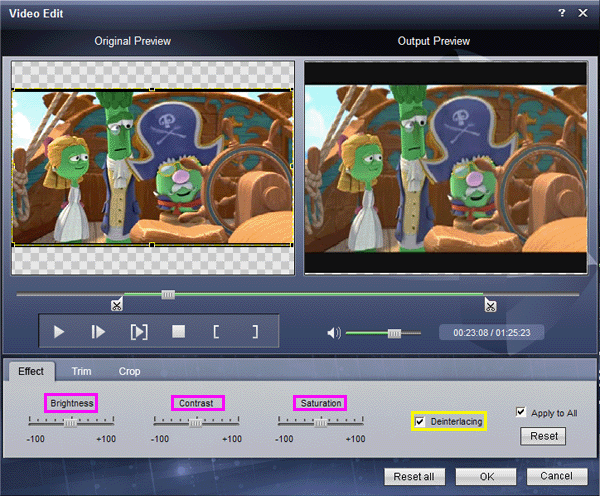This screenshot has height=496, width=600.
Task: Click the Contrast slider thumb
Action: [x=195, y=423]
